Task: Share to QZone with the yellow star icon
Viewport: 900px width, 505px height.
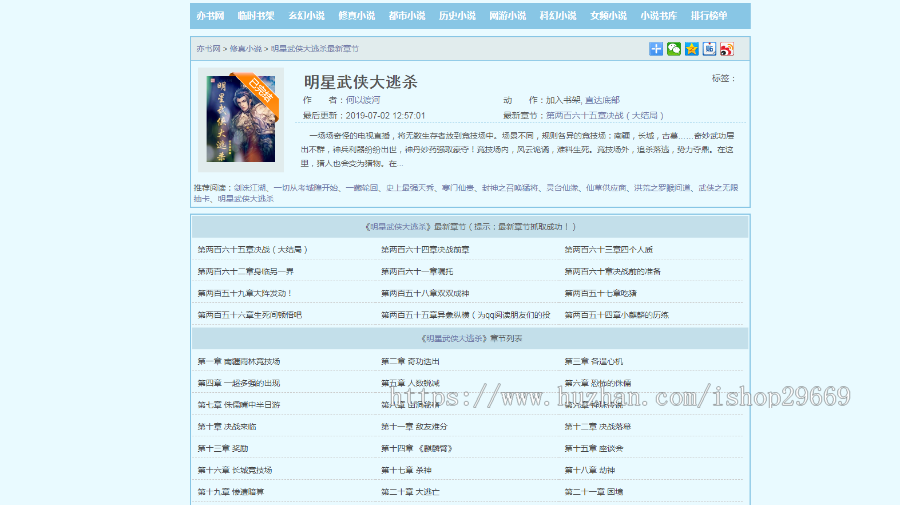Action: click(x=692, y=49)
